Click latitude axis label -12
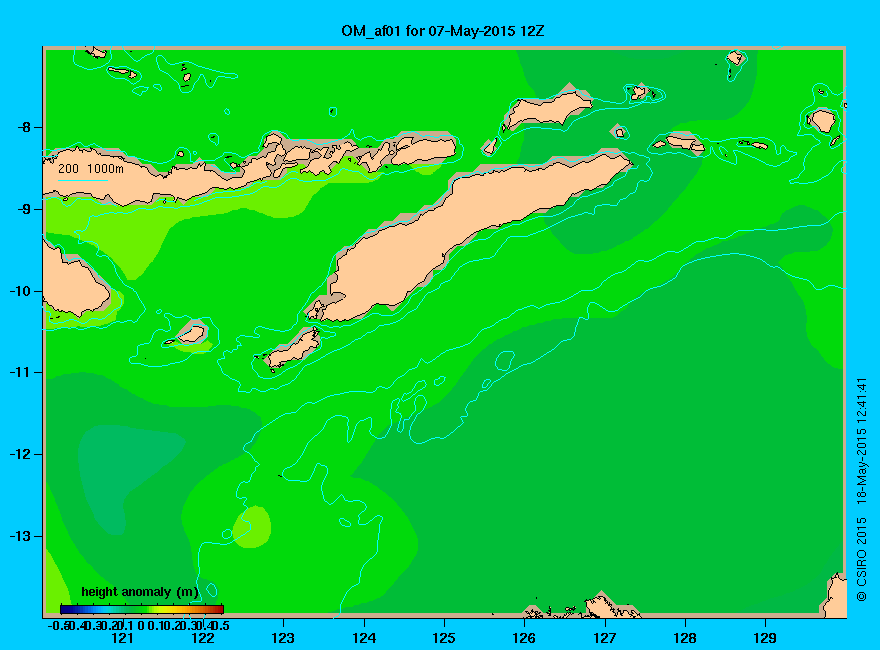This screenshot has width=880, height=650. 20,454
